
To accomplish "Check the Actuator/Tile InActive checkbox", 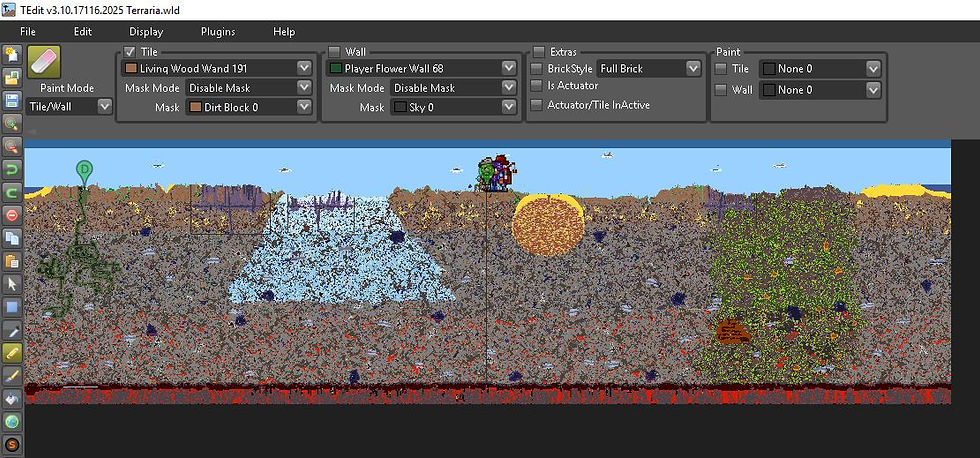I will (x=536, y=105).
